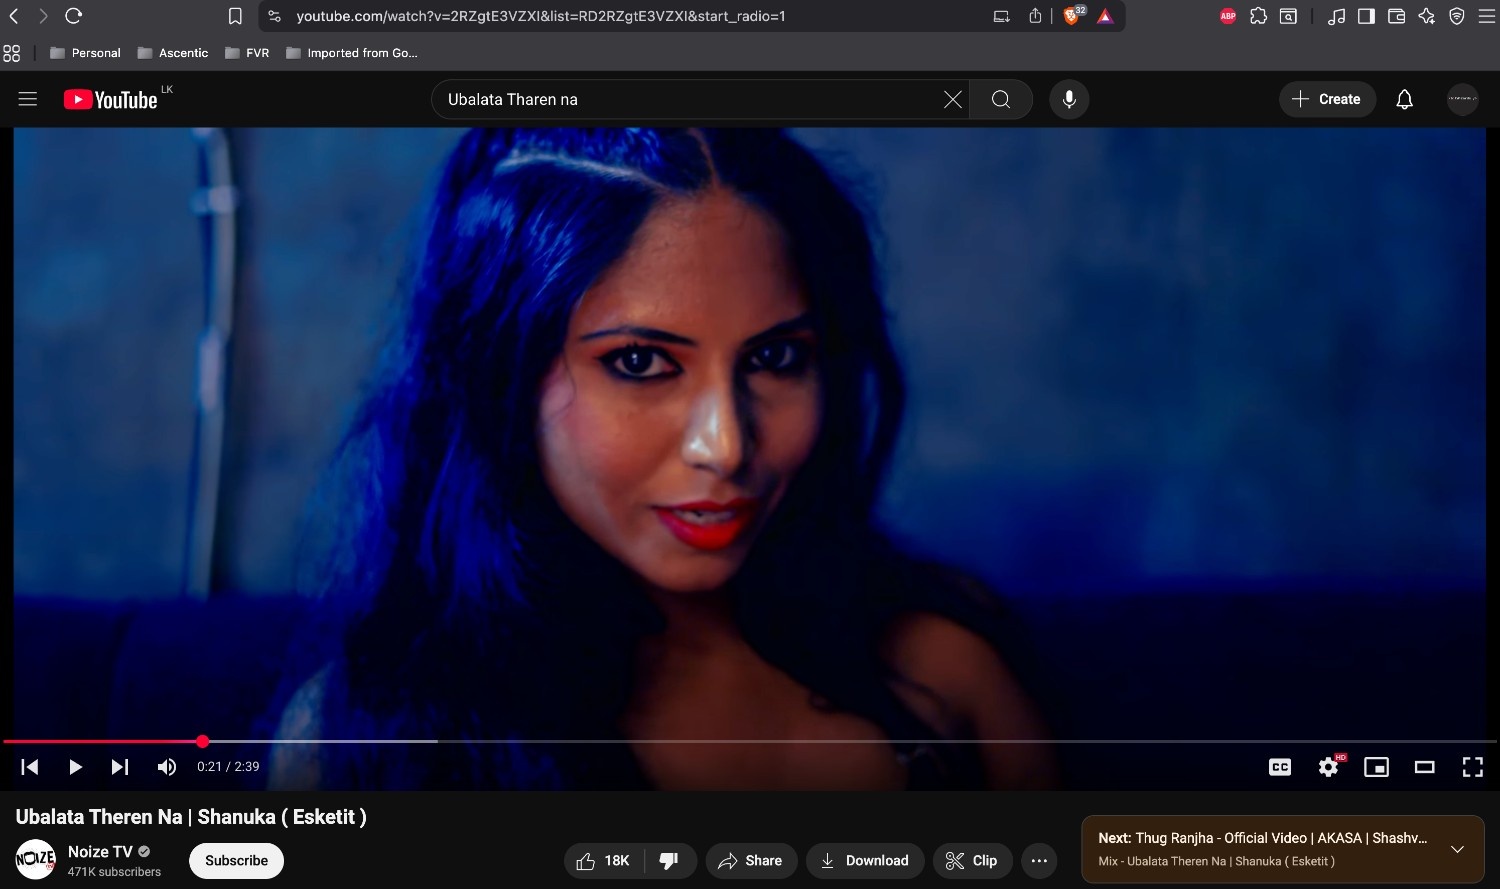Open site settings icon in address bar
The height and width of the screenshot is (889, 1500).
275,16
